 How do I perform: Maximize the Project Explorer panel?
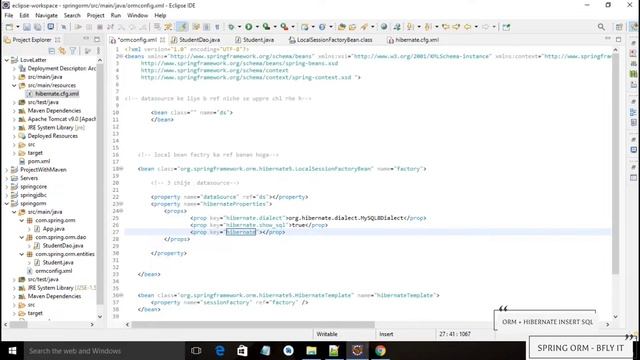(97, 40)
